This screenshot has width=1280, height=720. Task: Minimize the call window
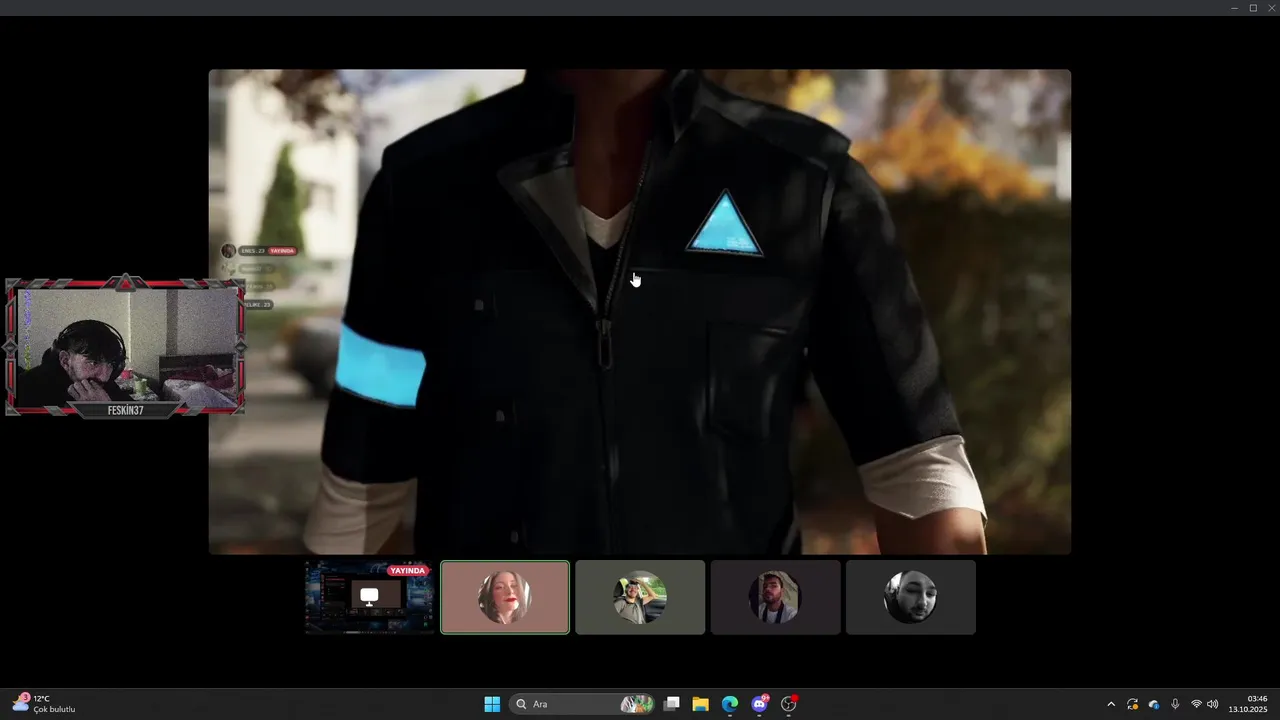[1234, 8]
